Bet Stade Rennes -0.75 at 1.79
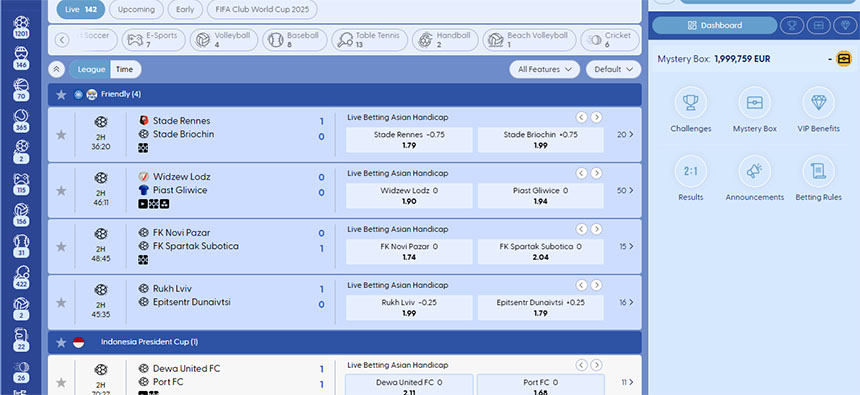 (x=409, y=140)
